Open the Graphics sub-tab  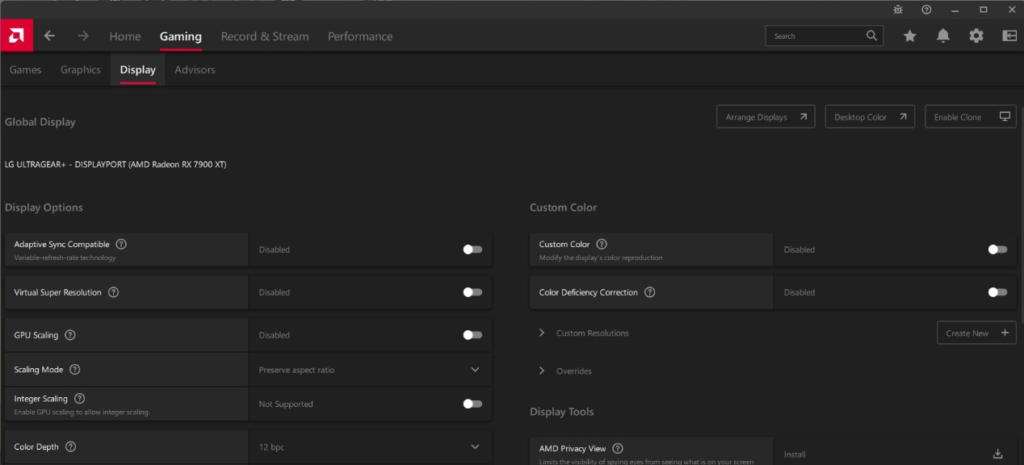point(80,70)
